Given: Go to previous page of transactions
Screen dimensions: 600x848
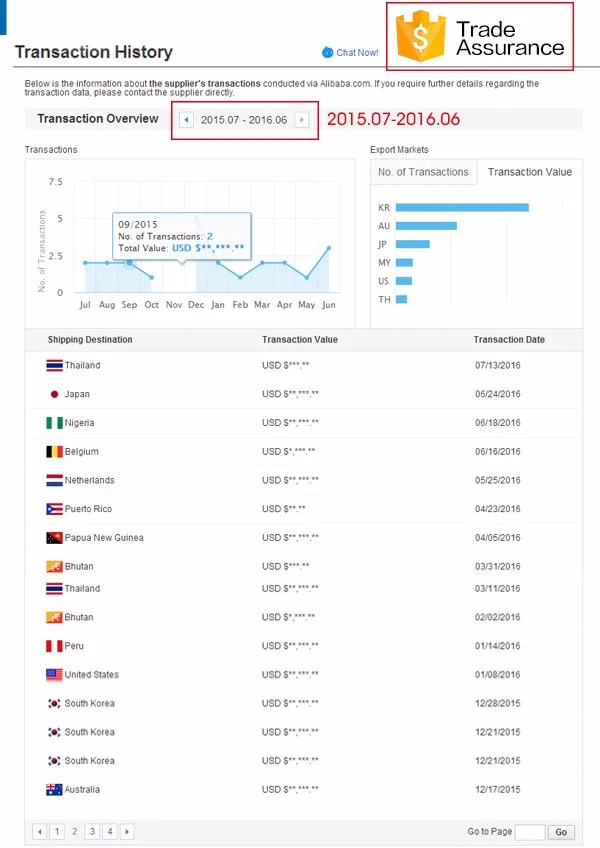Looking at the screenshot, I should pos(39,831).
